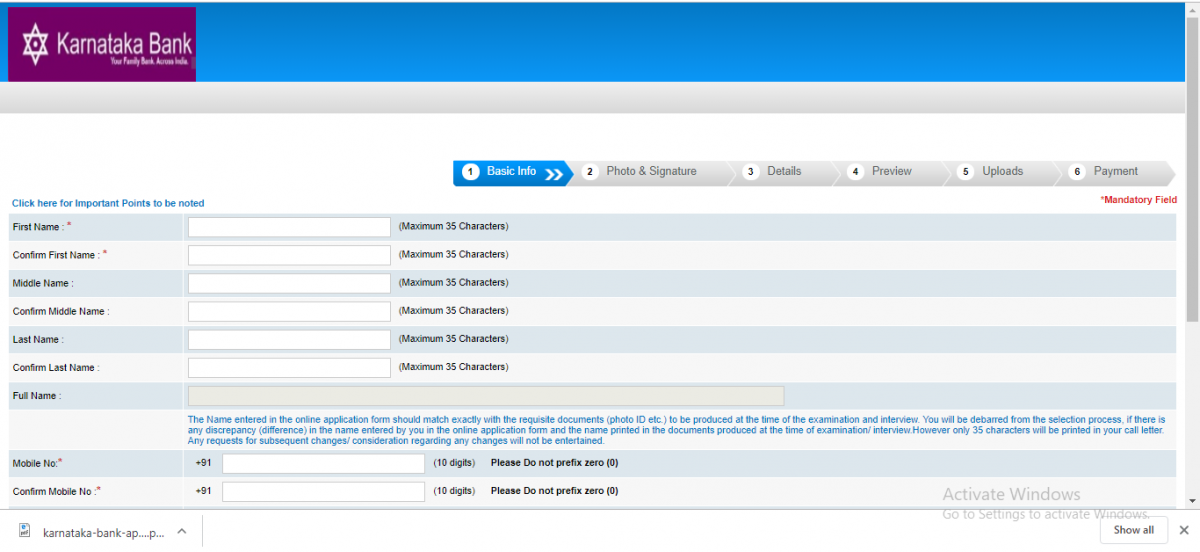
Task: Focus the Confirm First Name field
Action: (289, 255)
